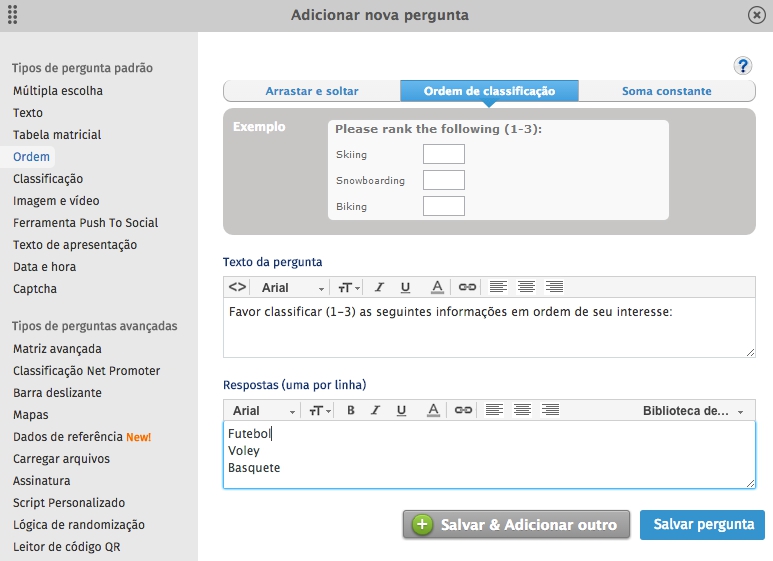Click into the Respostas text area
Viewport: 773px width, 561px height.
[x=489, y=455]
